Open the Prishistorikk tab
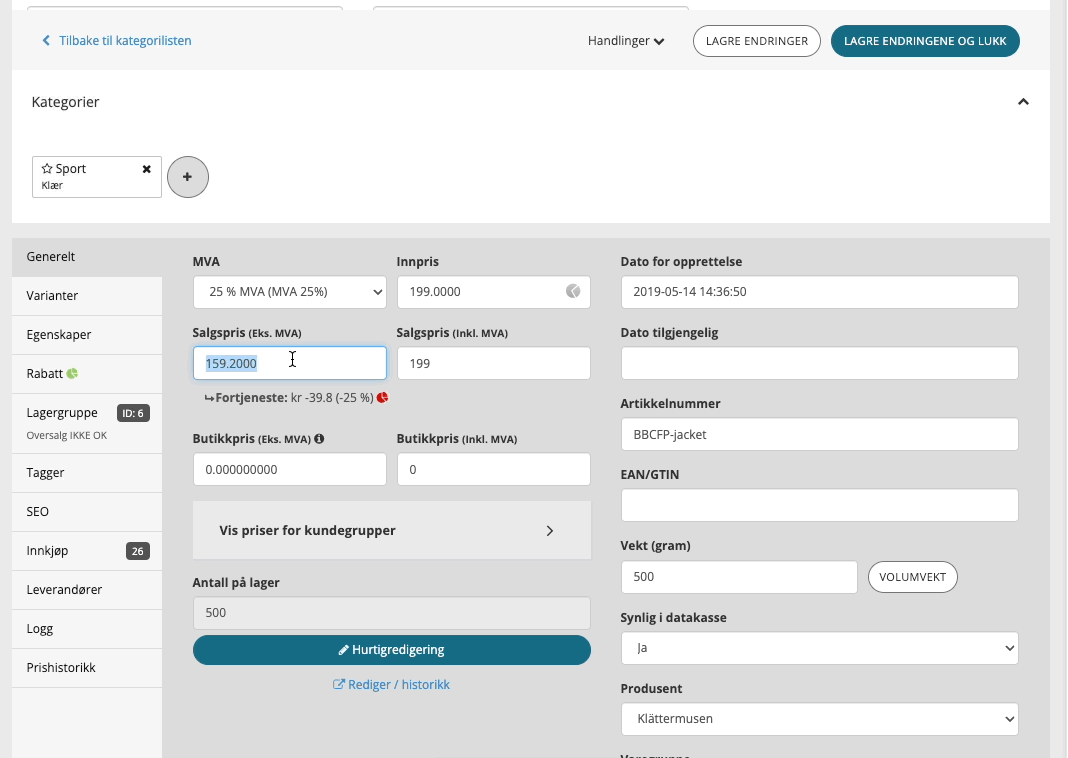 pos(61,667)
